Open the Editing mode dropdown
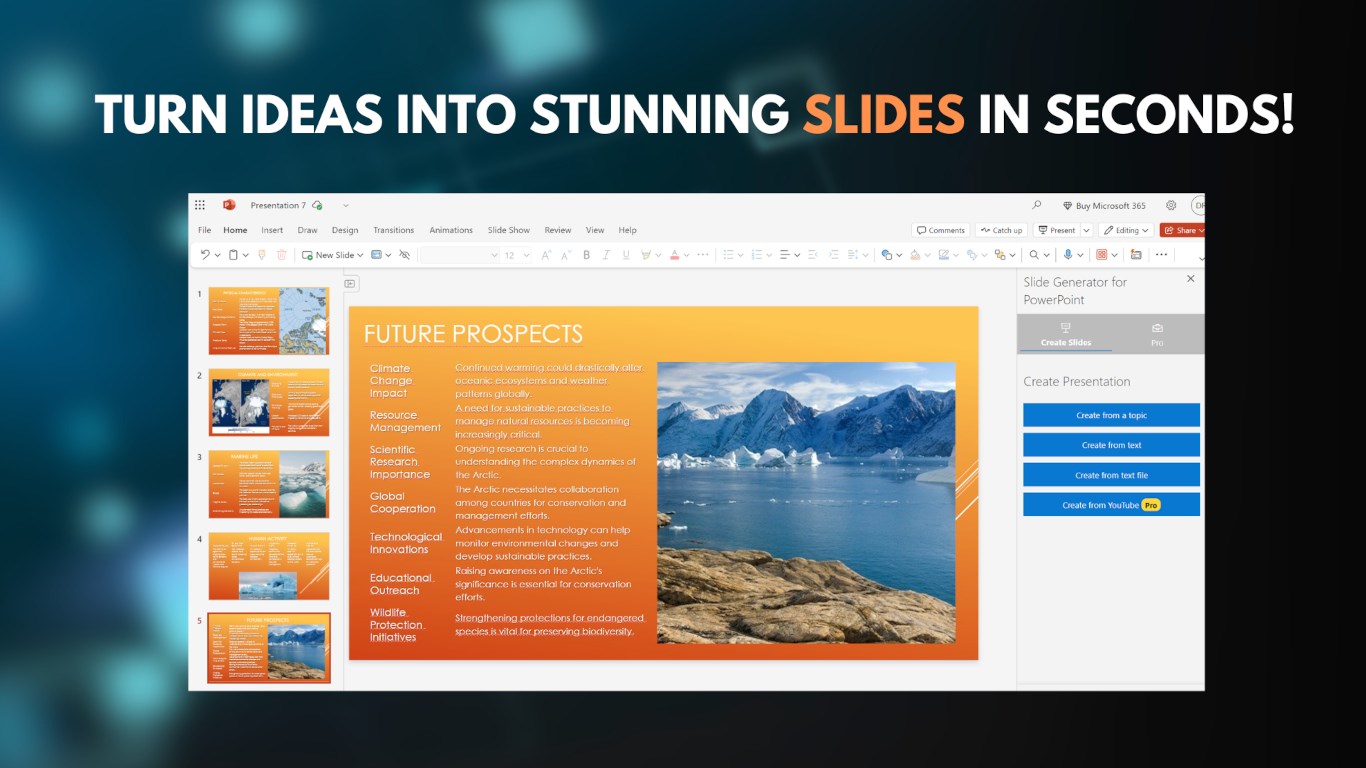This screenshot has height=768, width=1366. tap(1126, 230)
